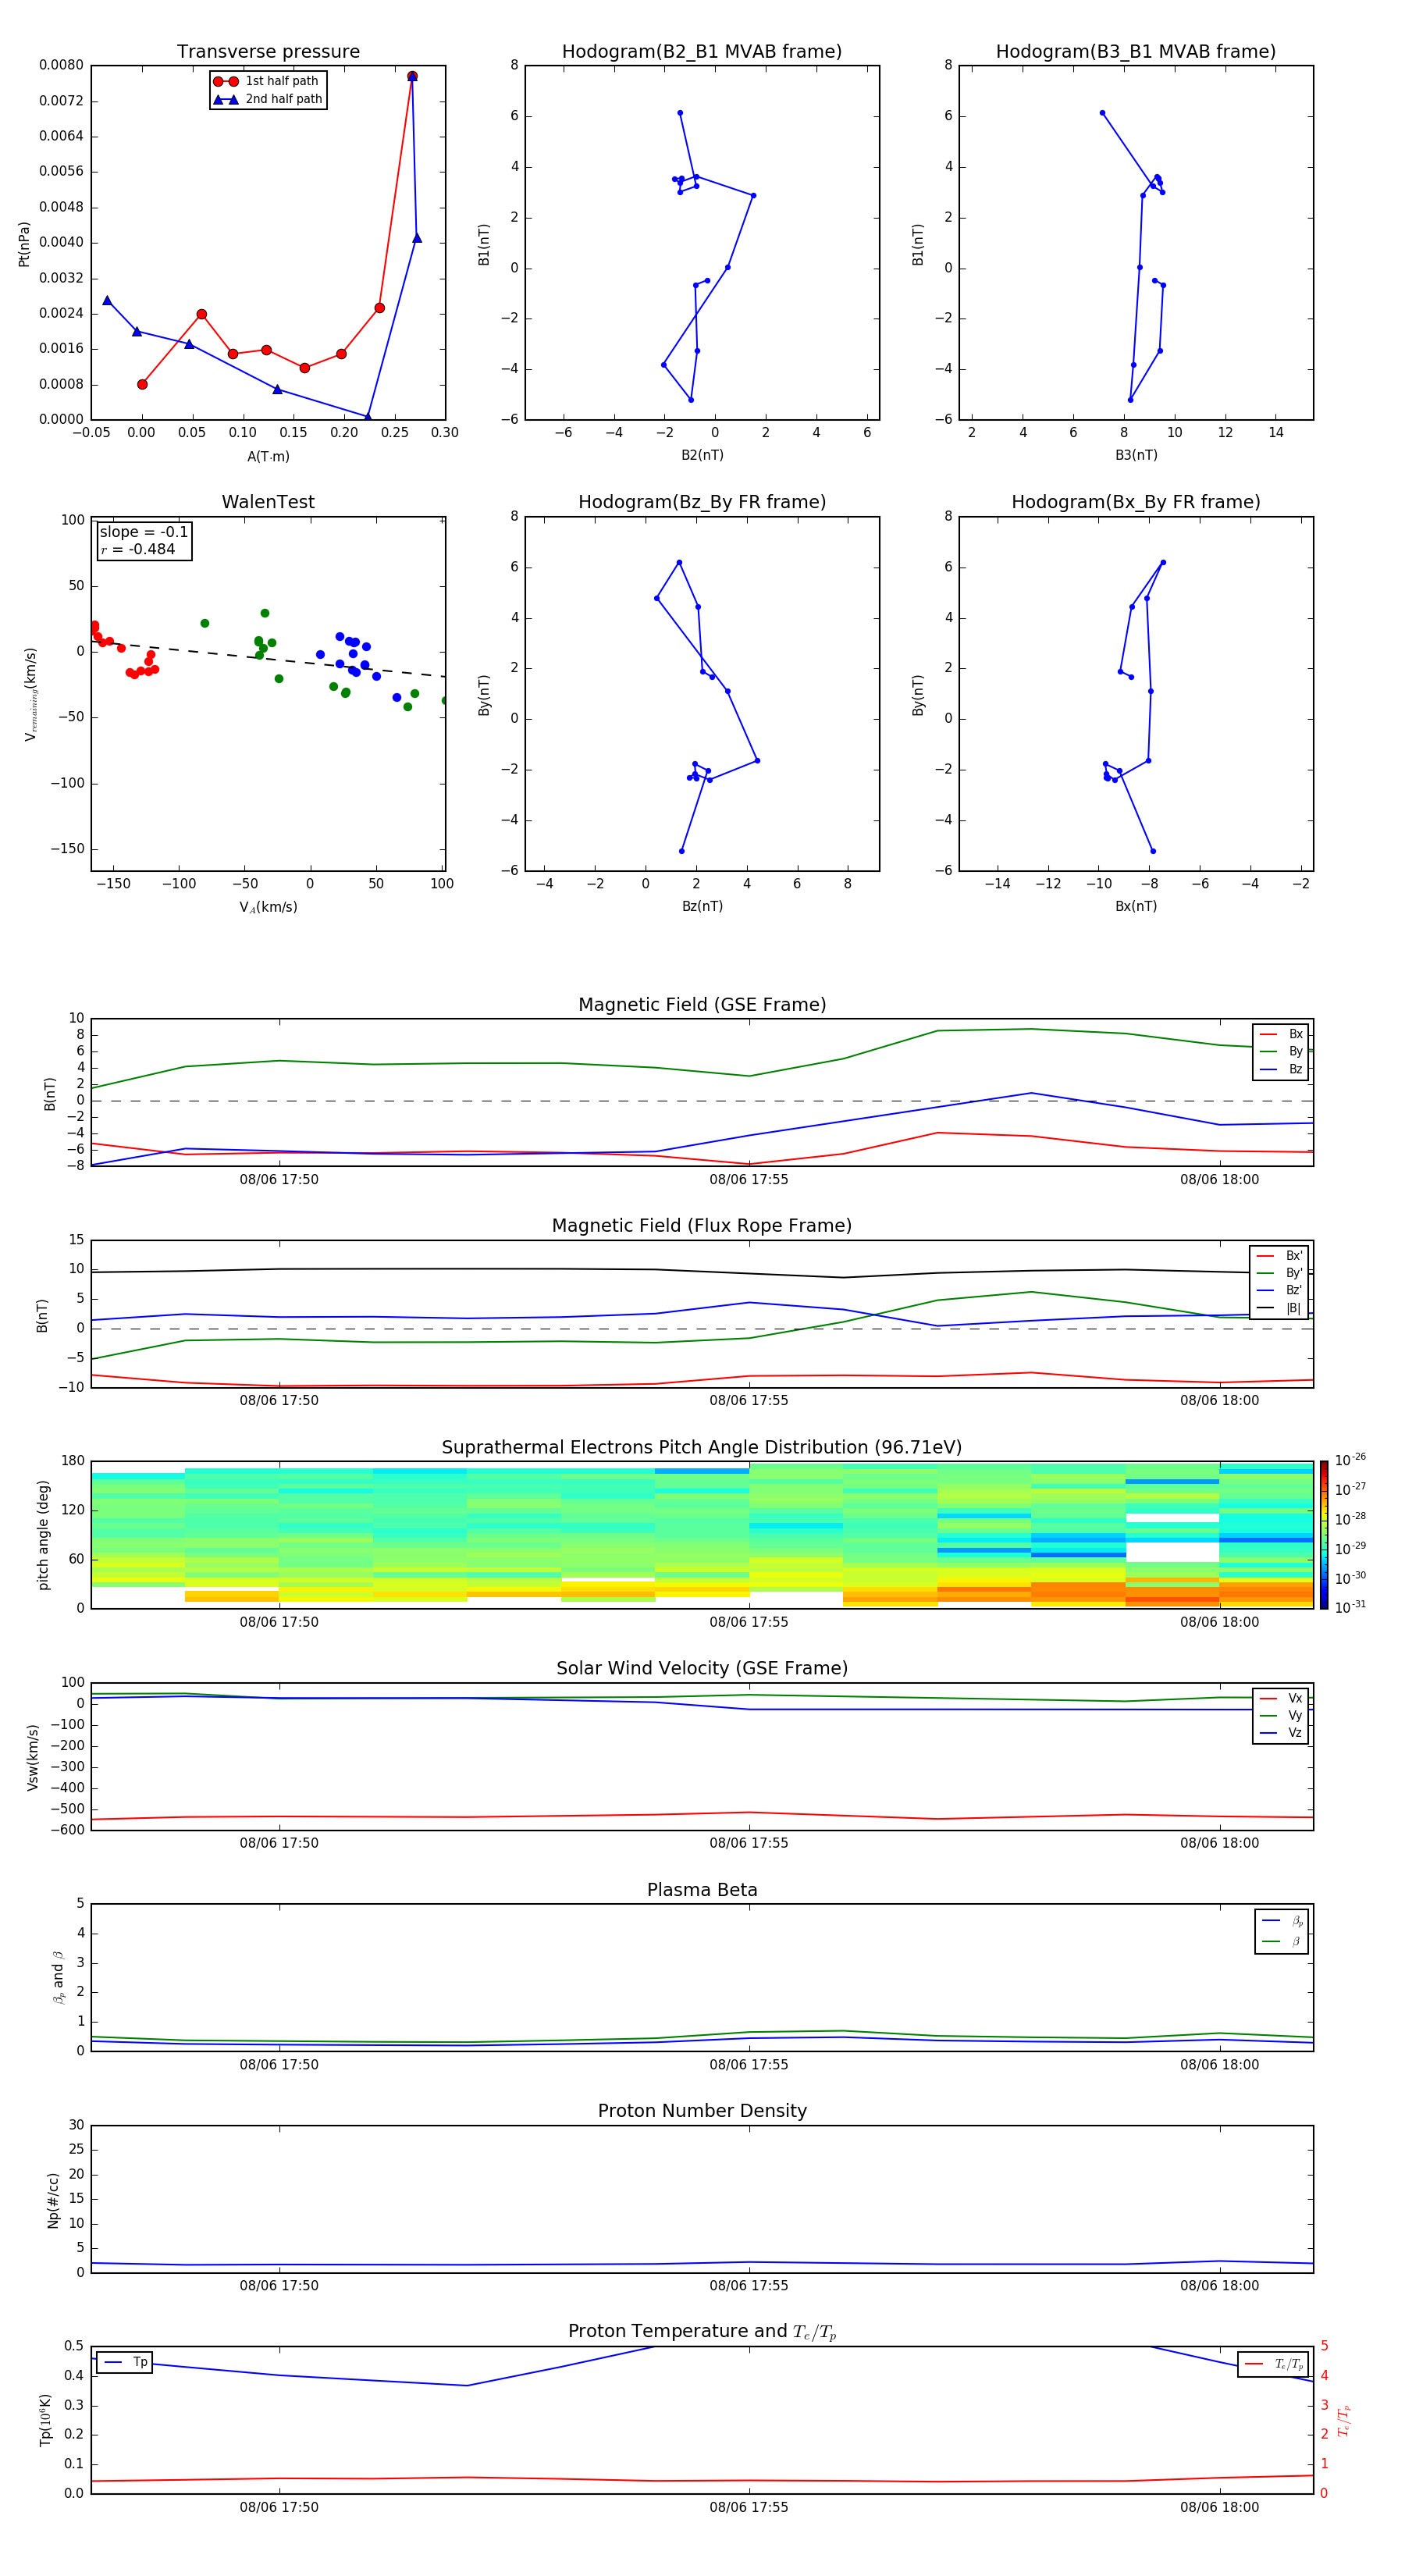Click the "Bz(nT)" x-axis label

(702, 906)
